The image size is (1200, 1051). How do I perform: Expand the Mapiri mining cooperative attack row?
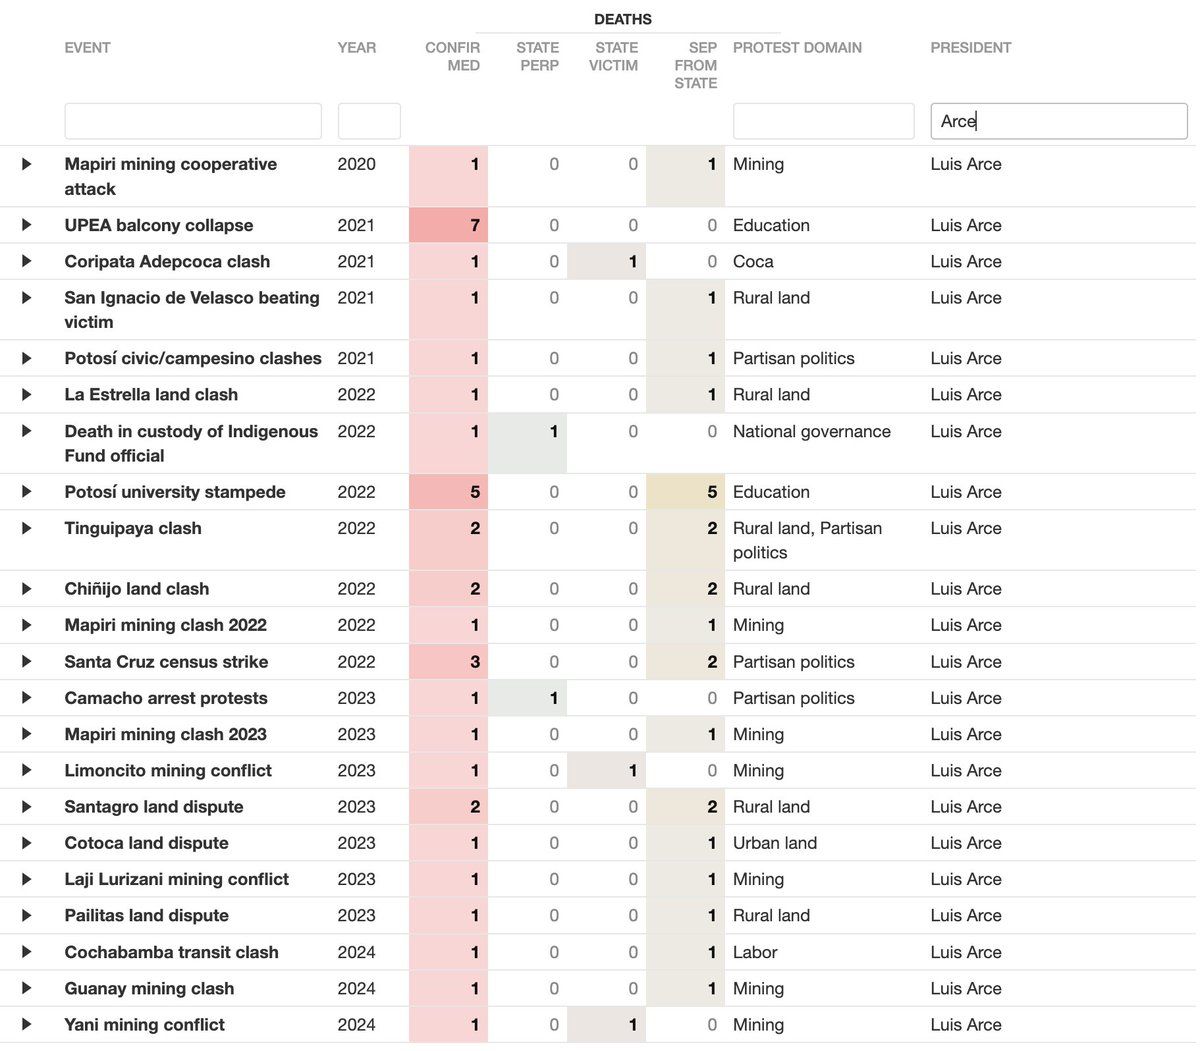click(x=27, y=164)
